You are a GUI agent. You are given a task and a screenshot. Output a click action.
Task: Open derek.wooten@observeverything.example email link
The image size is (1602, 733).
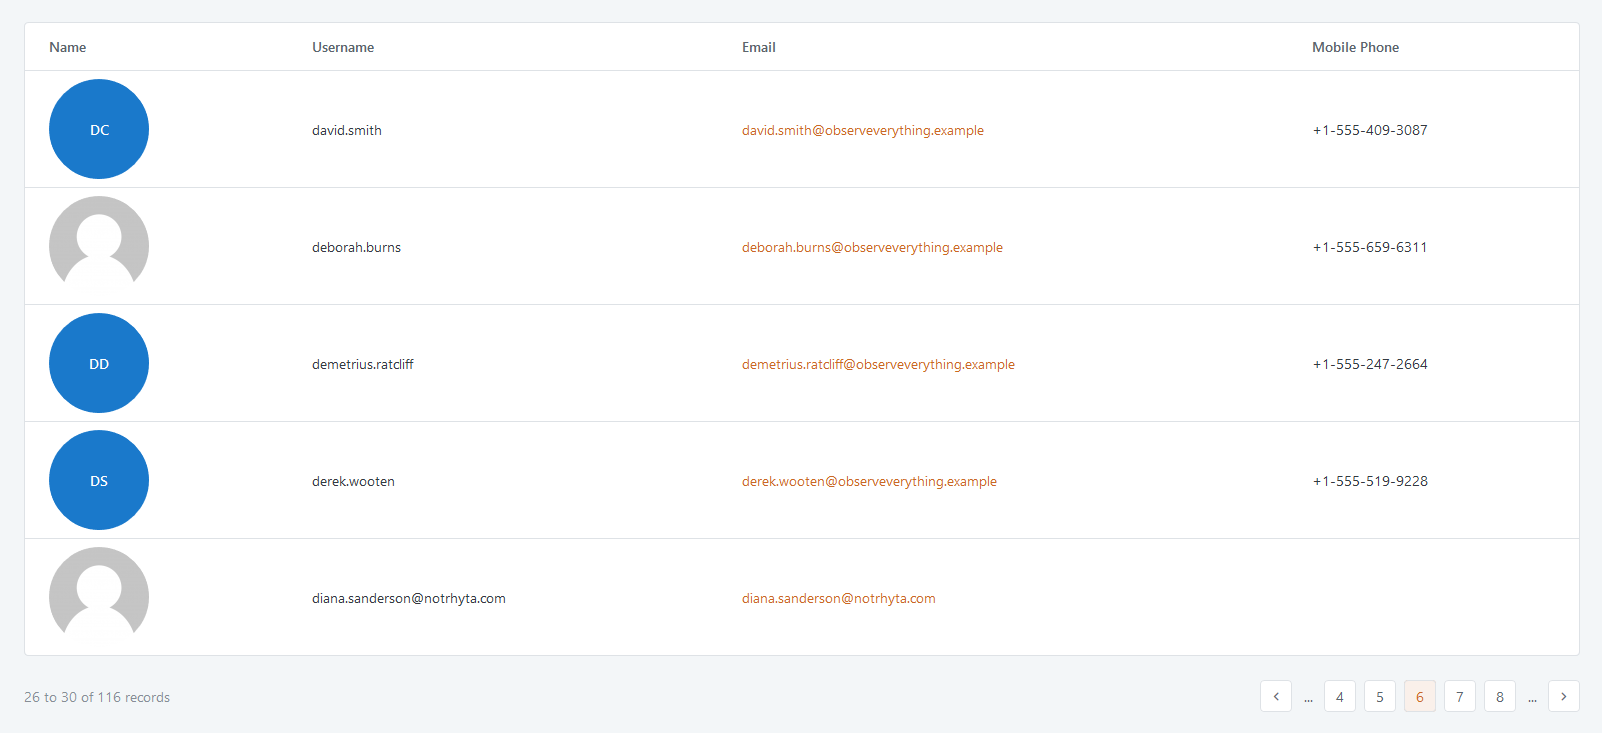[869, 481]
